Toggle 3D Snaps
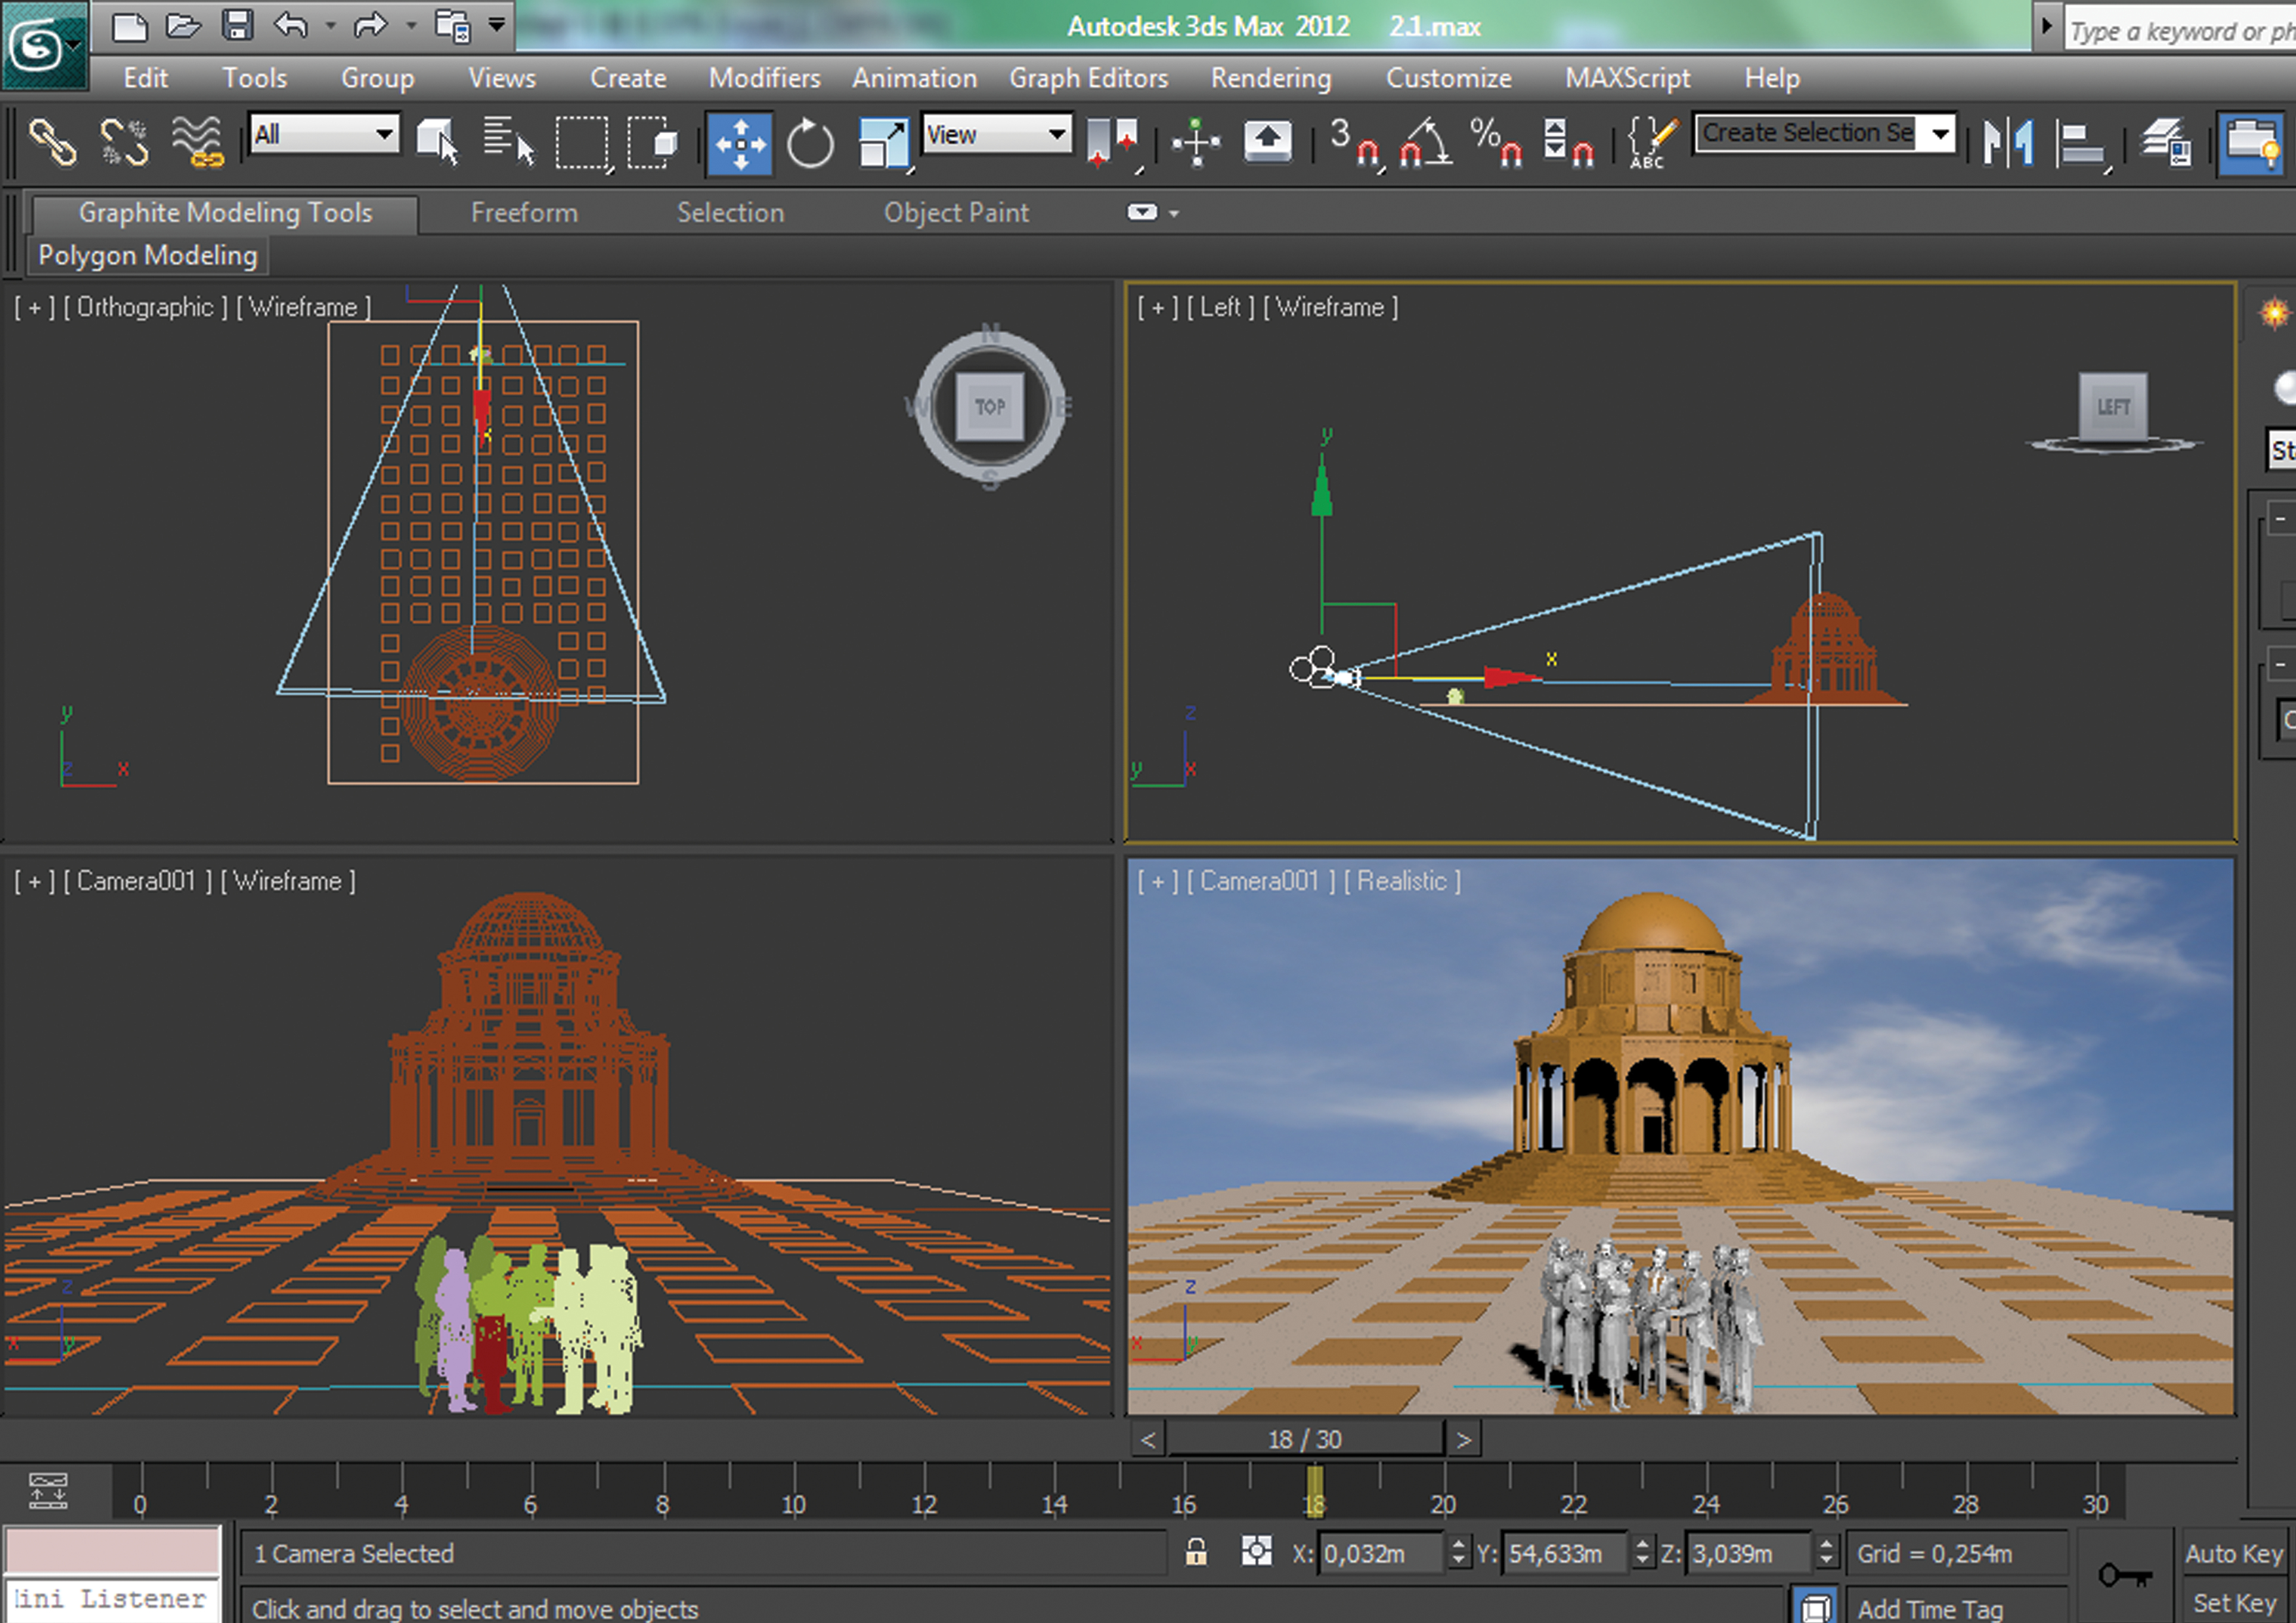 coord(1356,144)
